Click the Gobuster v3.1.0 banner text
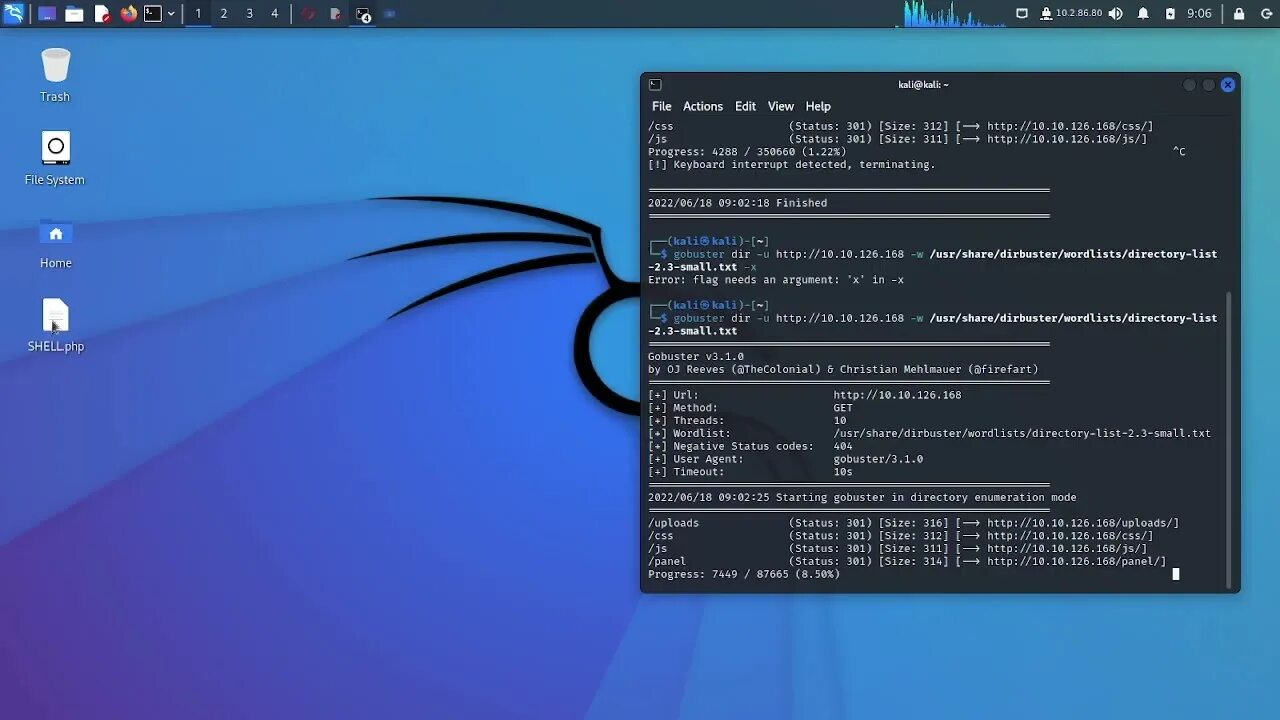 click(696, 357)
